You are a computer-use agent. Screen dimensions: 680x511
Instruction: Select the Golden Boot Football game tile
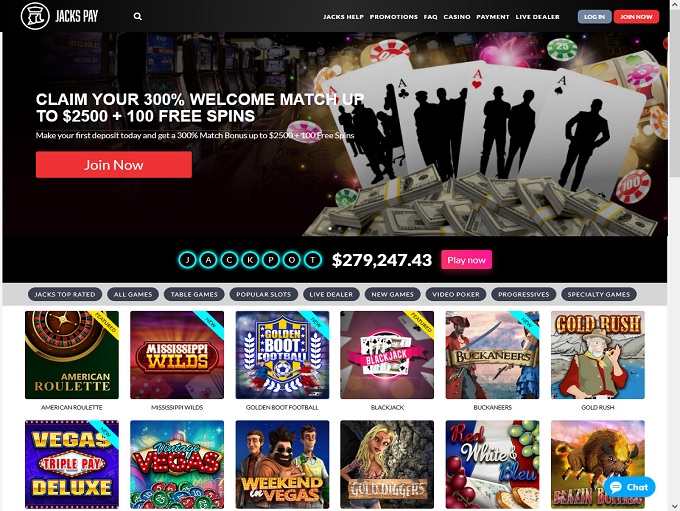tap(282, 355)
